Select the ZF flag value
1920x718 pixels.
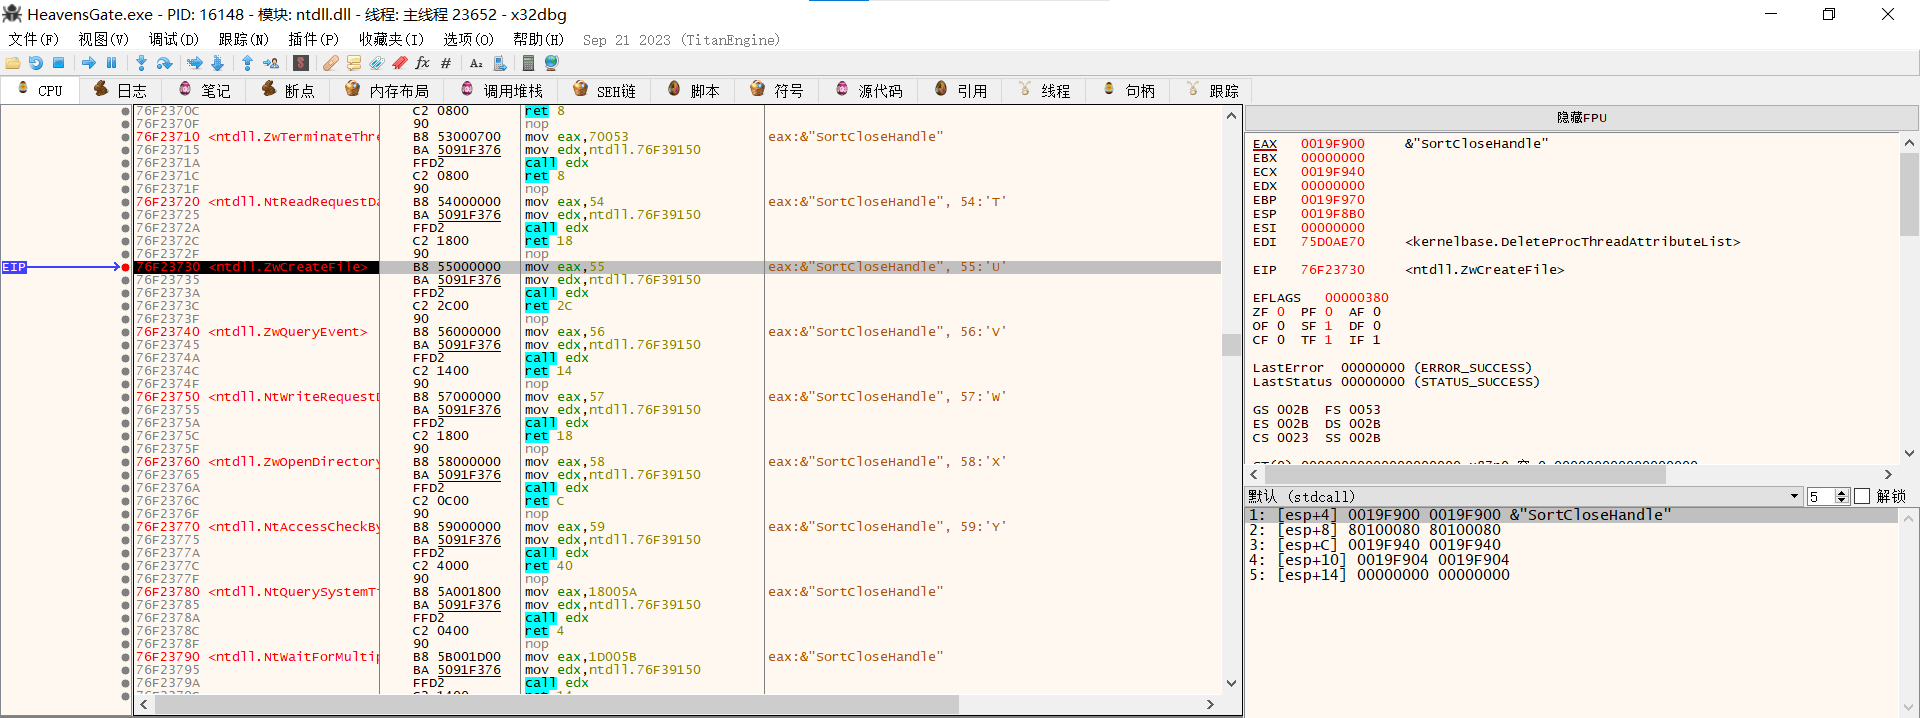tap(1281, 312)
